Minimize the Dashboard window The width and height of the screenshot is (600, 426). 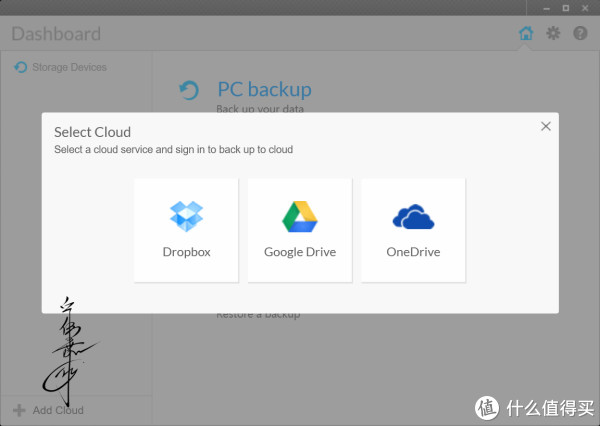coord(546,8)
